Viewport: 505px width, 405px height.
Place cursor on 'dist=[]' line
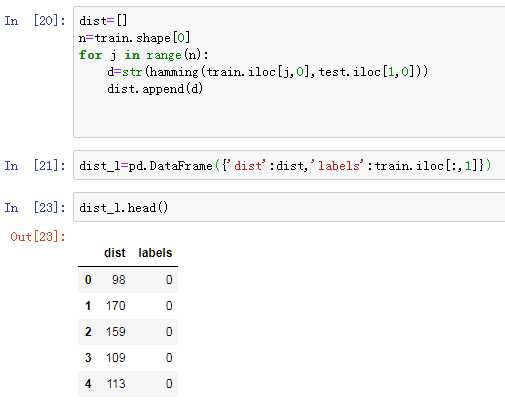point(103,21)
